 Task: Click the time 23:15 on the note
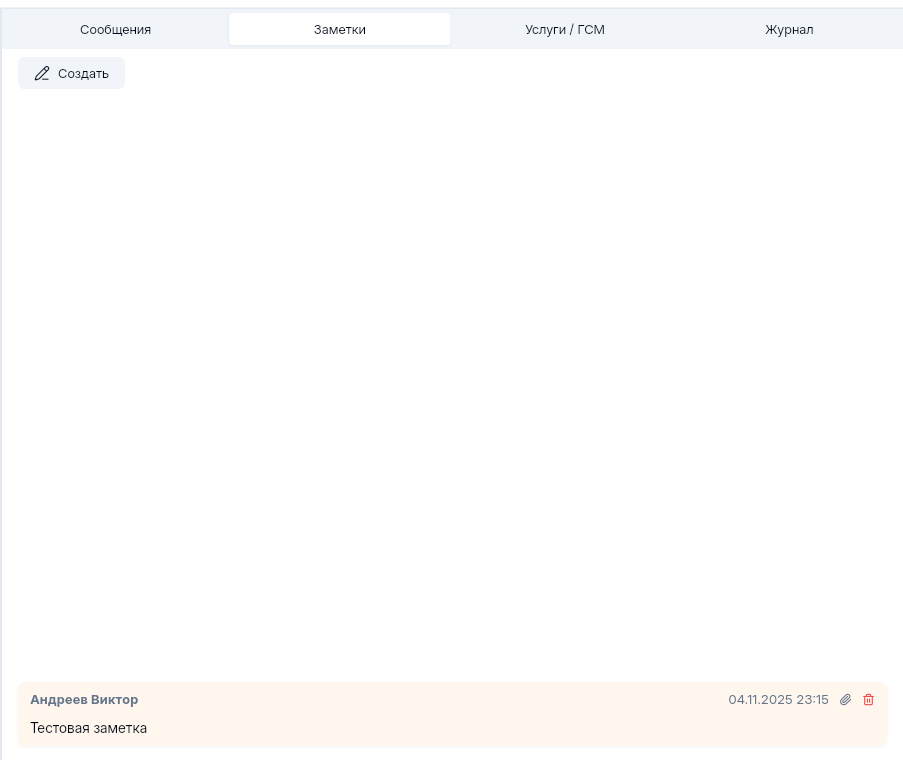point(812,700)
